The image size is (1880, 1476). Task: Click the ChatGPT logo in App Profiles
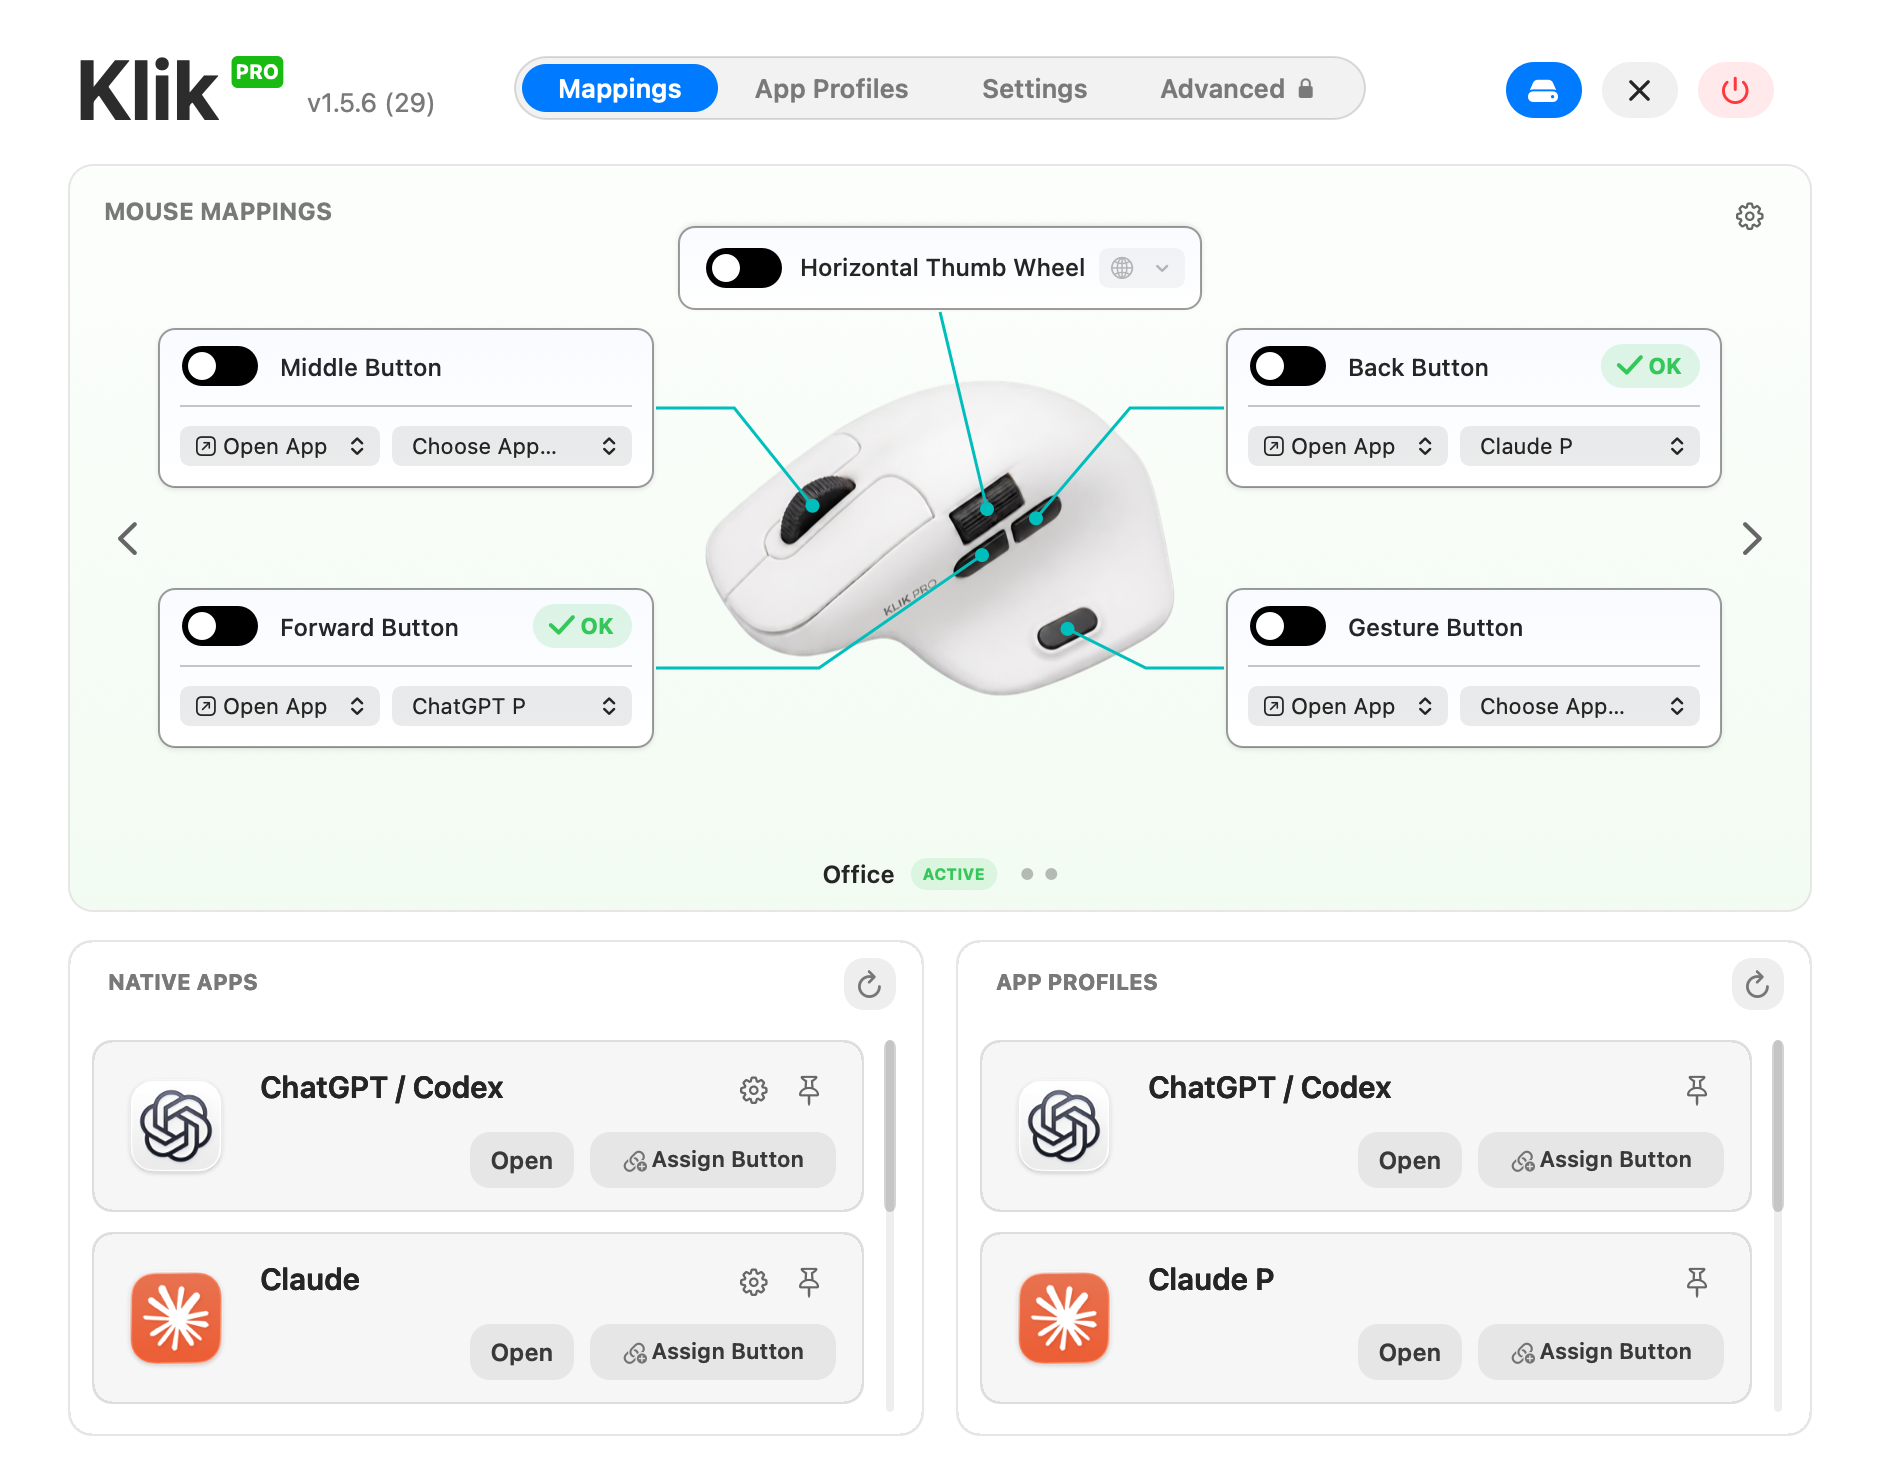click(1064, 1126)
